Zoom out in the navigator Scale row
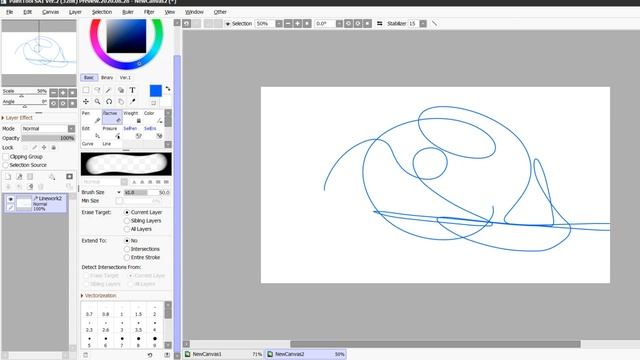The width and height of the screenshot is (640, 360). point(54,93)
